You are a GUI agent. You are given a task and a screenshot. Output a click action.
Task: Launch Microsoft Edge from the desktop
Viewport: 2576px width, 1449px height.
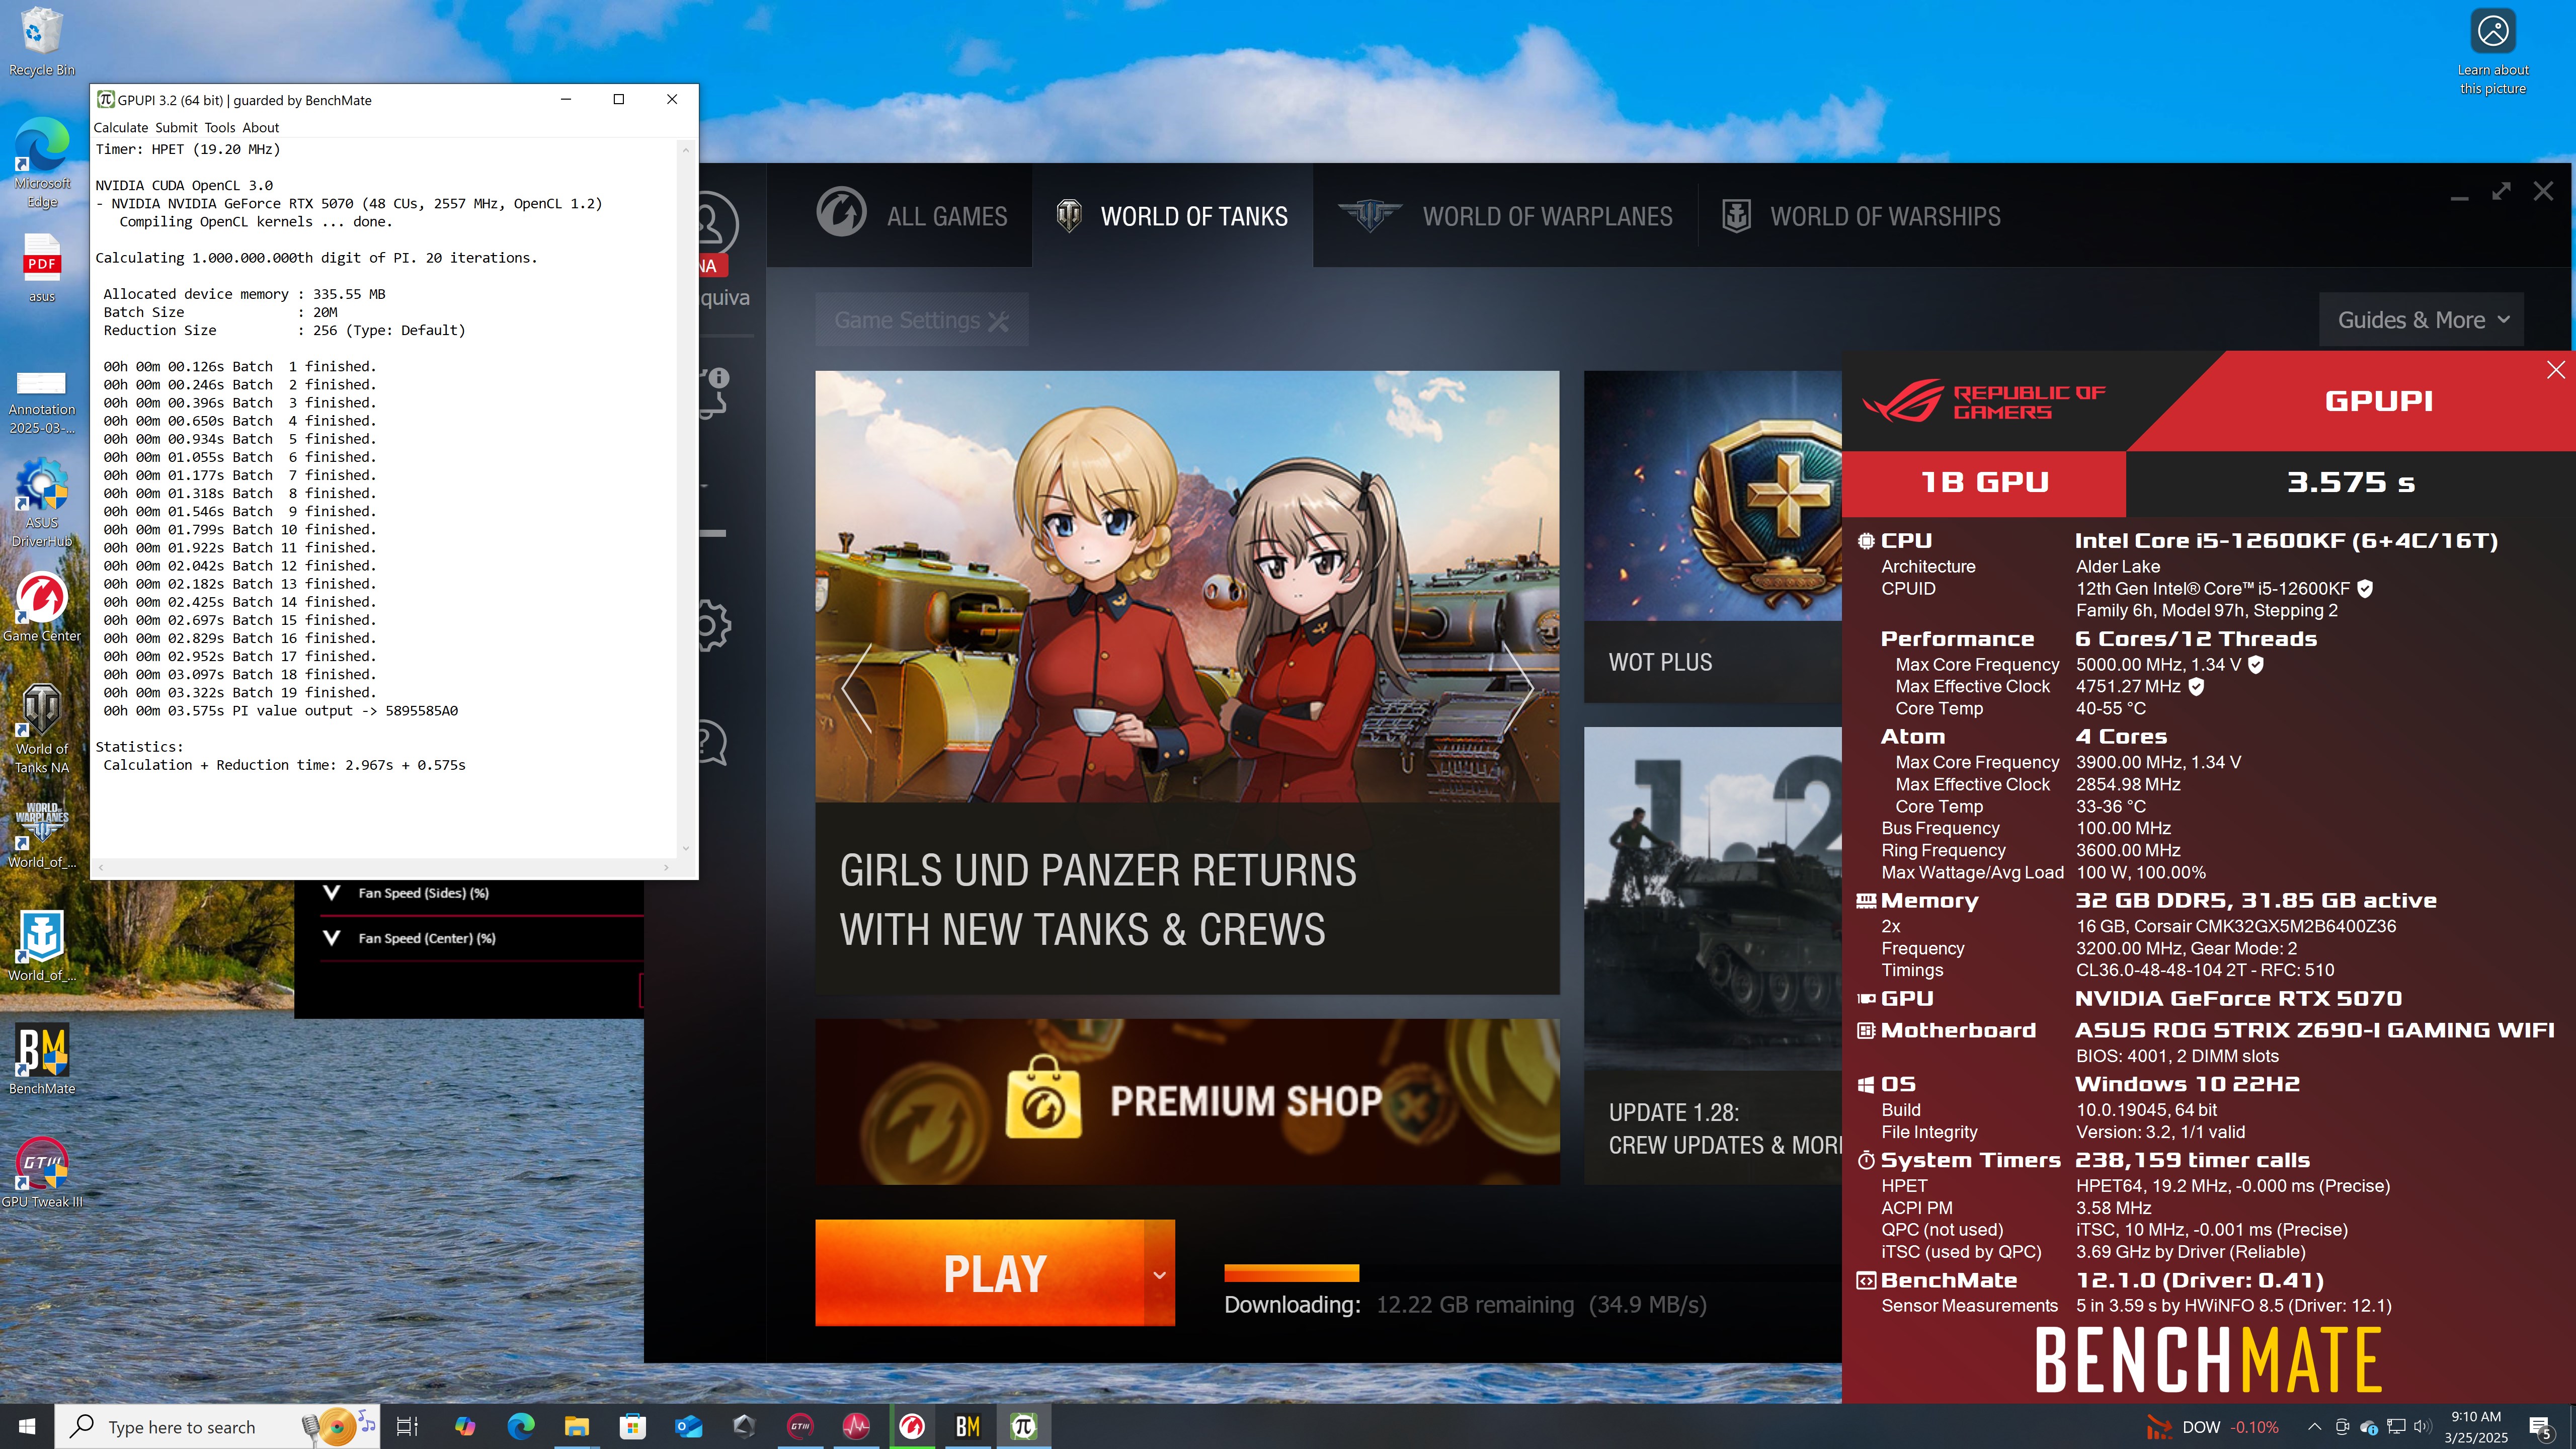click(41, 162)
